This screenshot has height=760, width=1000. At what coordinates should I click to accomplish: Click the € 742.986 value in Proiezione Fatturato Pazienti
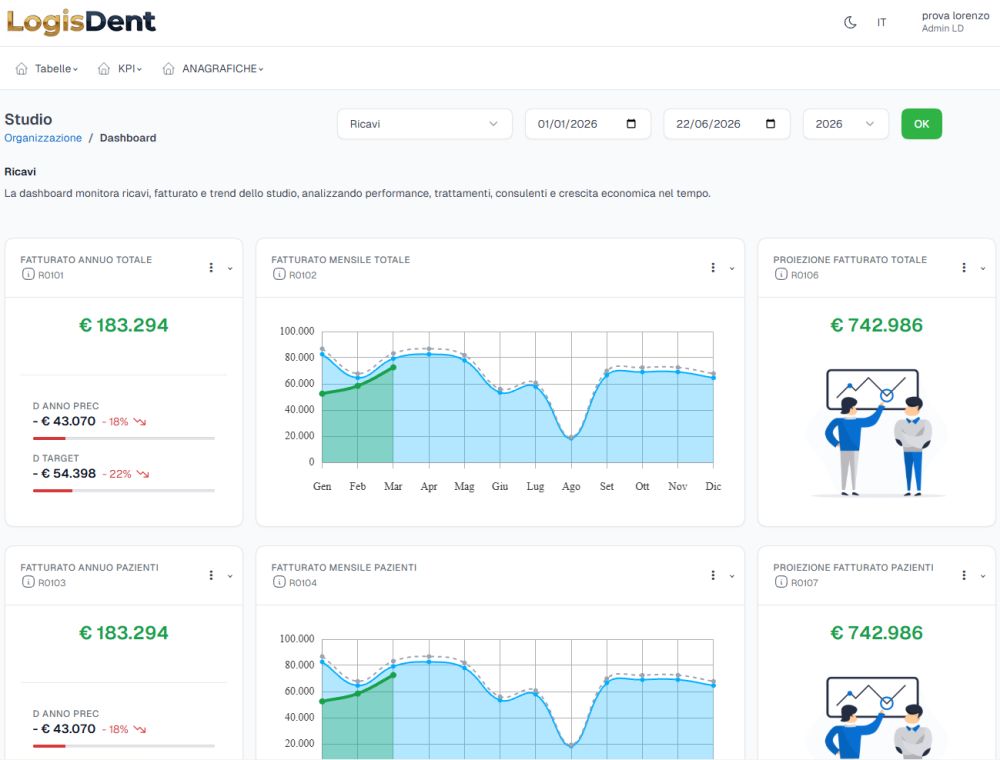pyautogui.click(x=876, y=632)
